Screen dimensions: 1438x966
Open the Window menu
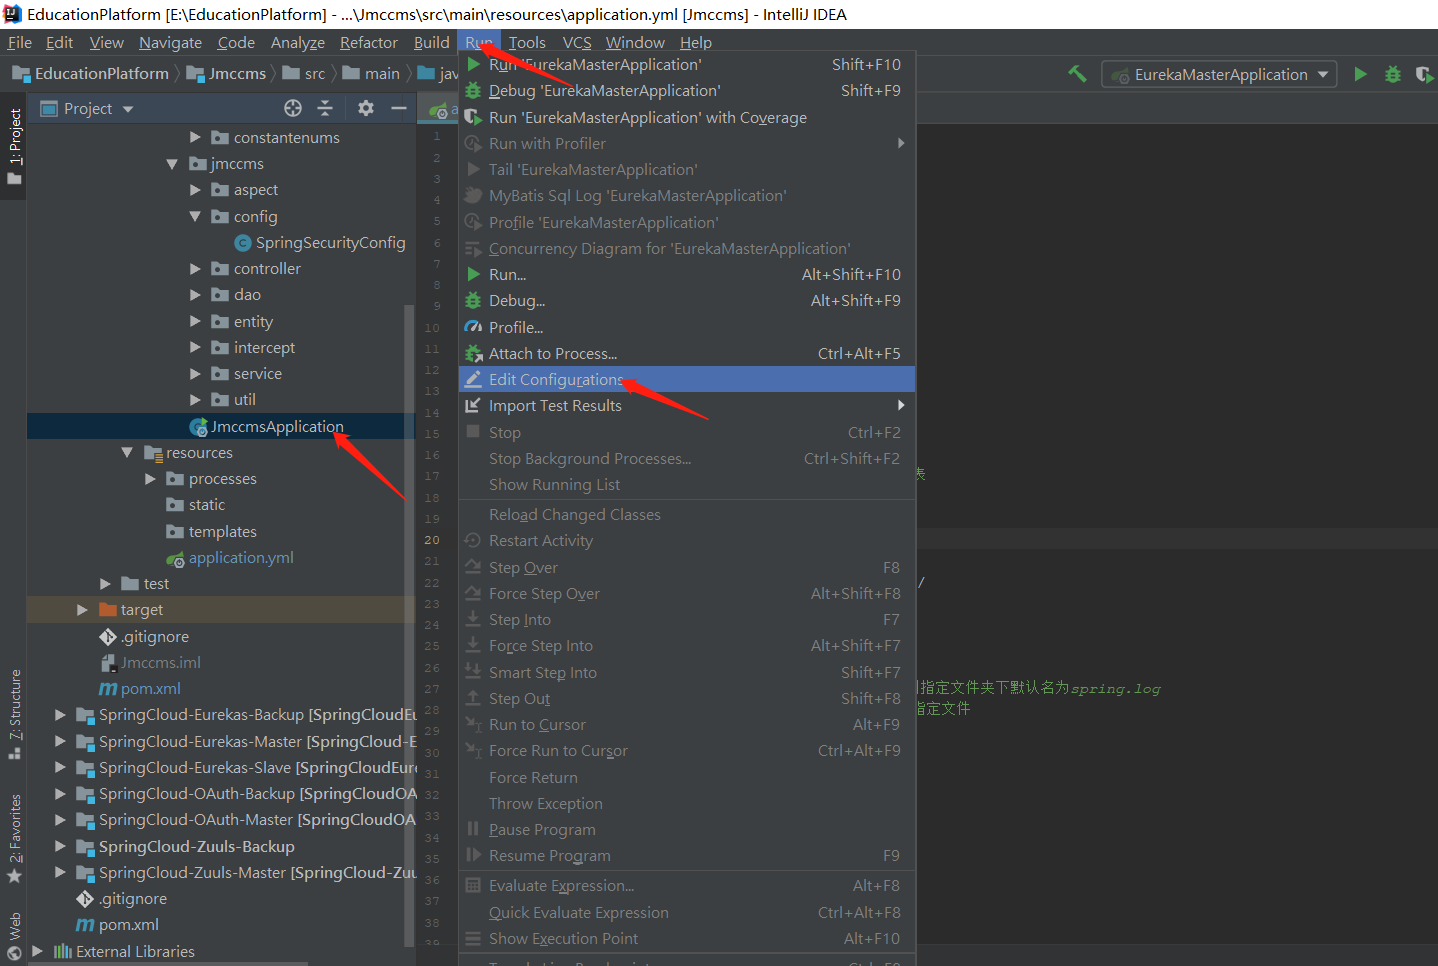click(635, 42)
